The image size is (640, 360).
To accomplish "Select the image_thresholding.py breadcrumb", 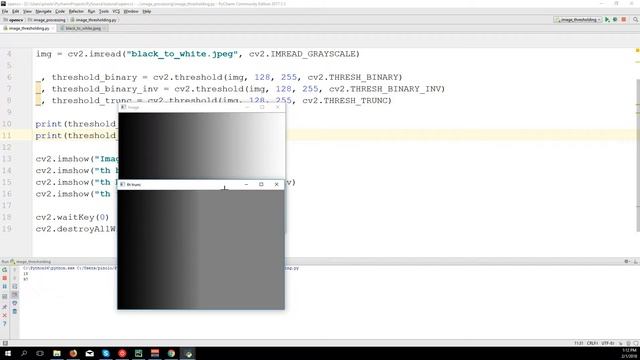I will [x=93, y=20].
